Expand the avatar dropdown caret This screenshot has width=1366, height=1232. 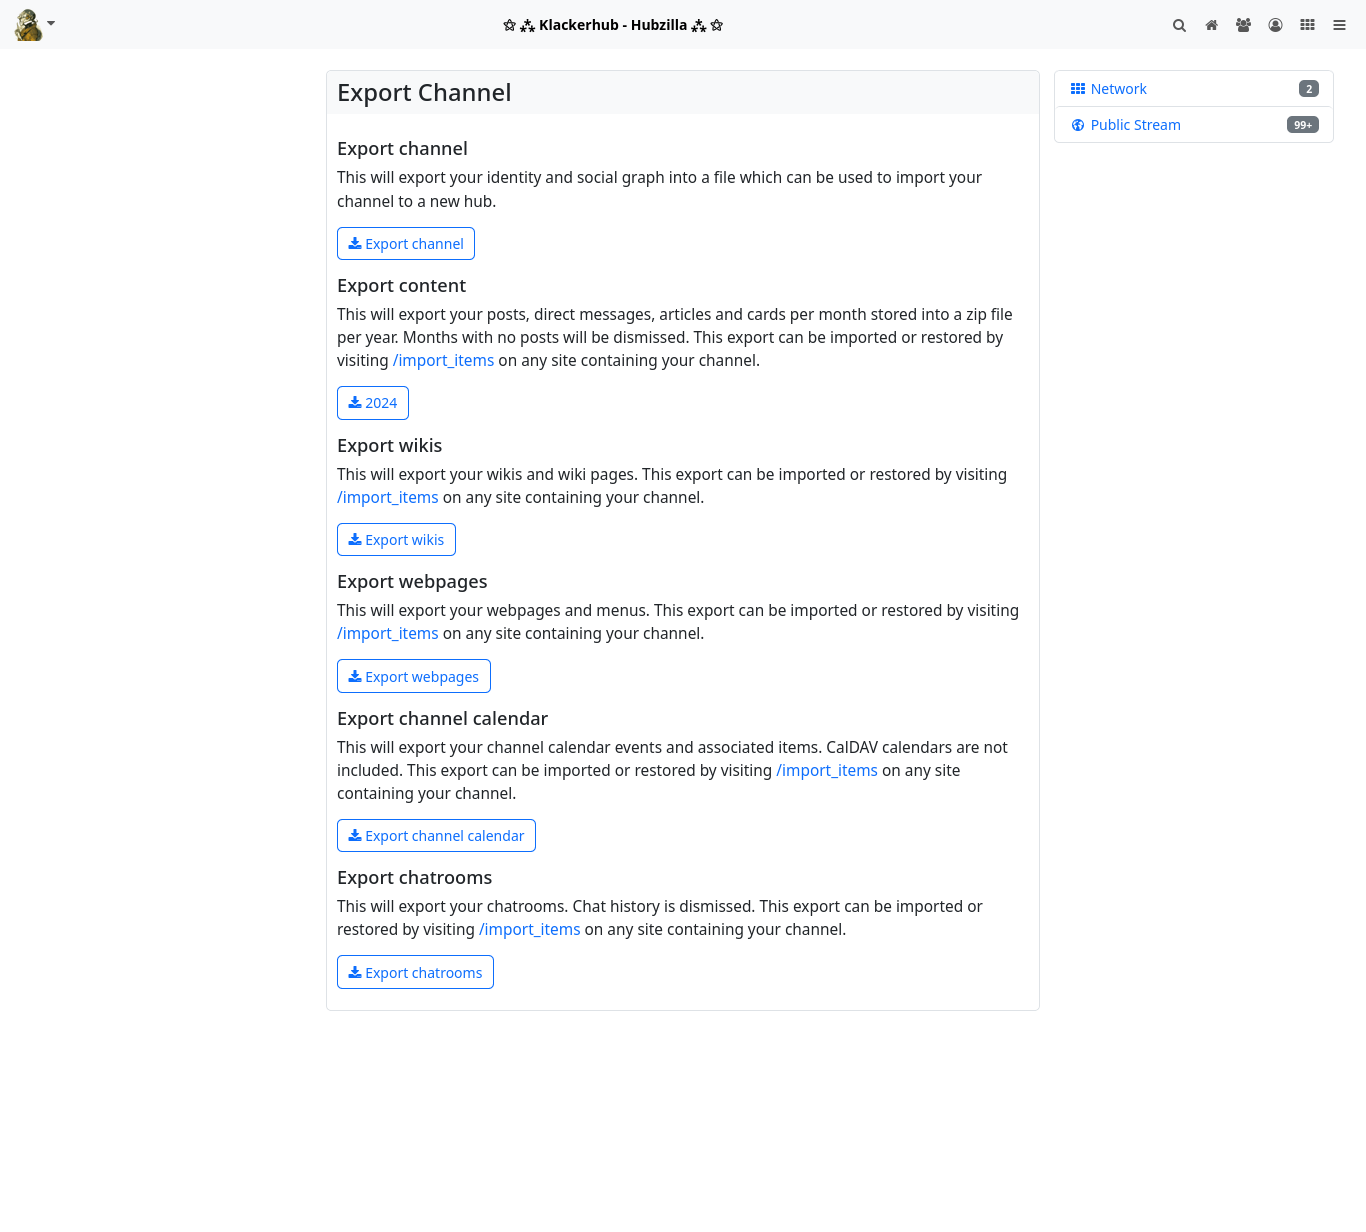click(x=51, y=23)
